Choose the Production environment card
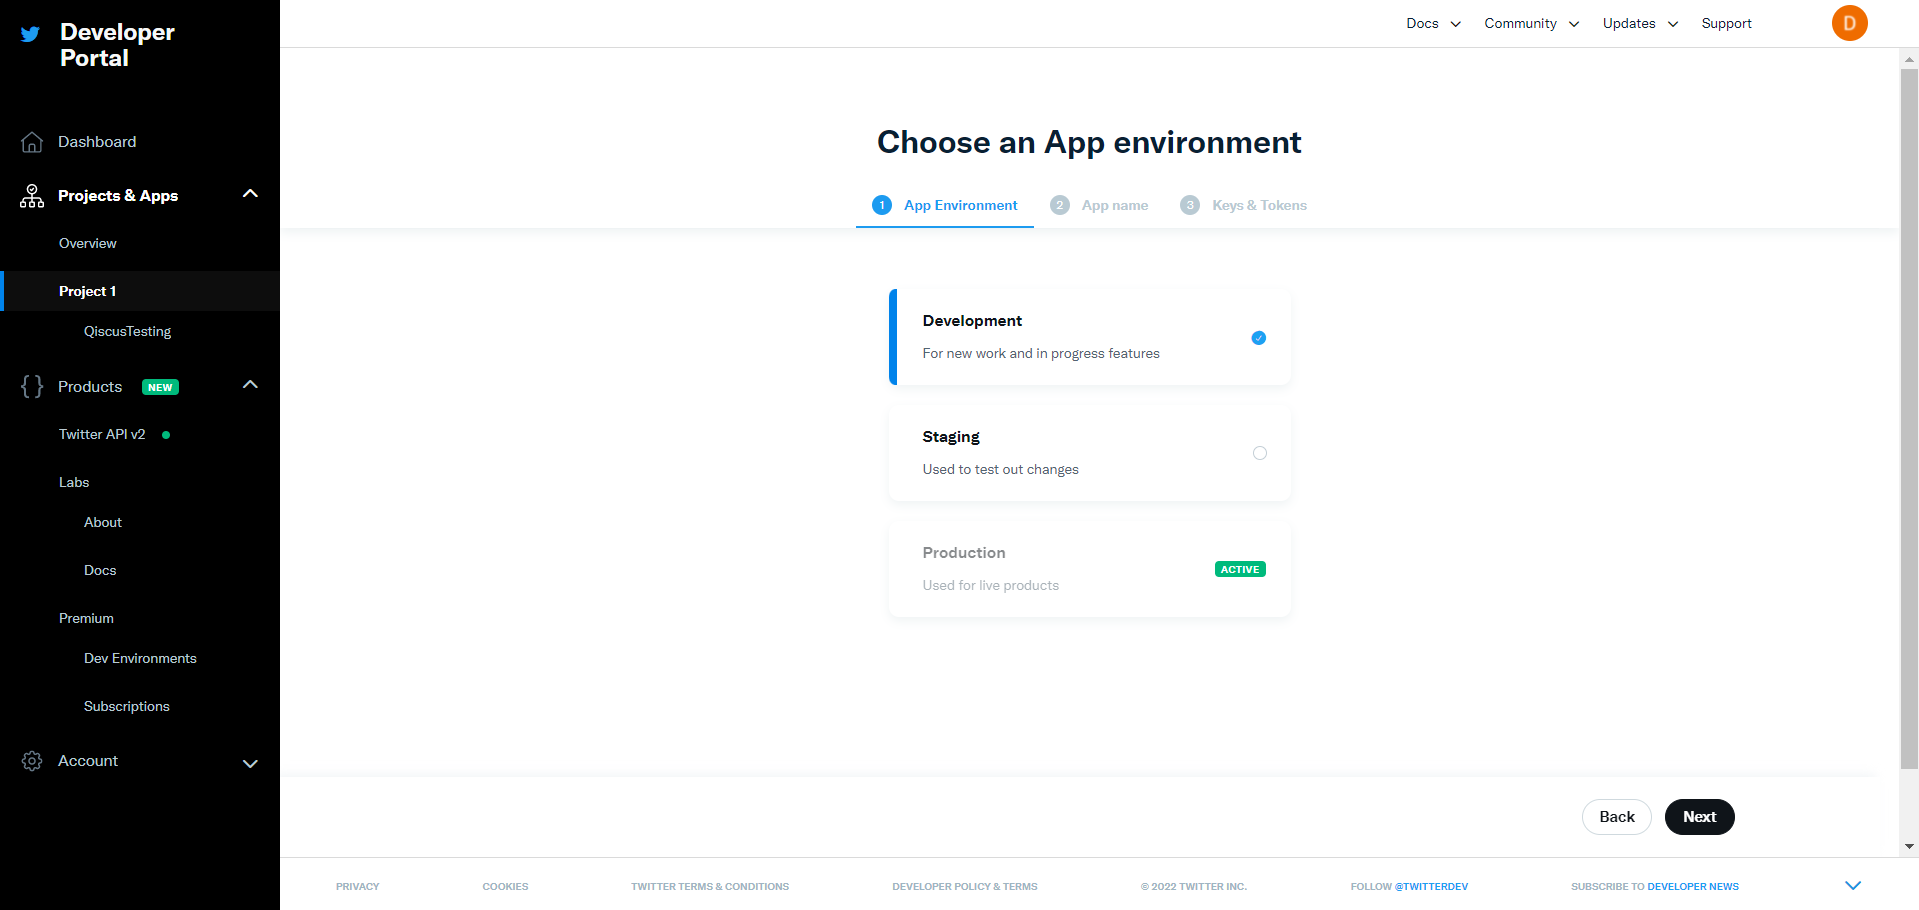 click(x=1089, y=569)
